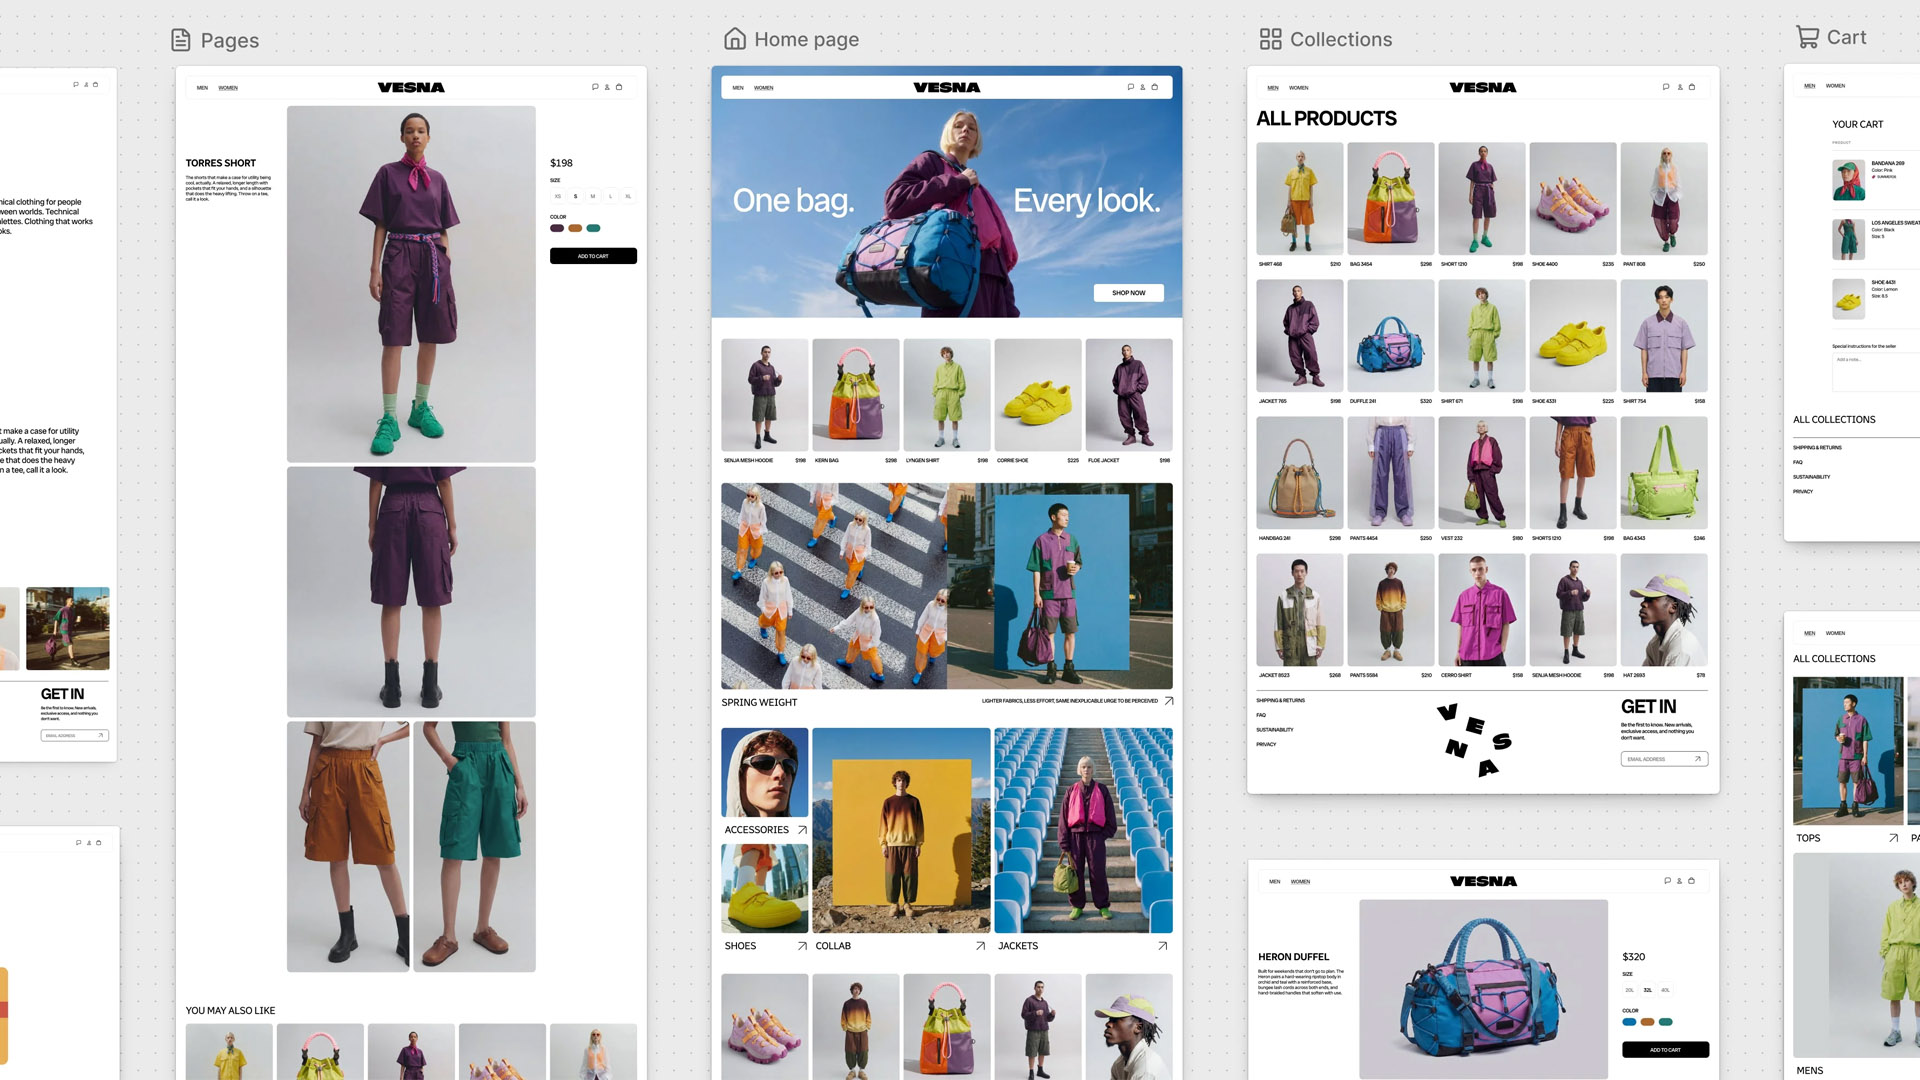The height and width of the screenshot is (1080, 1920).
Task: Choose blue color swatch for Heron Duffel
Action: (1629, 1022)
